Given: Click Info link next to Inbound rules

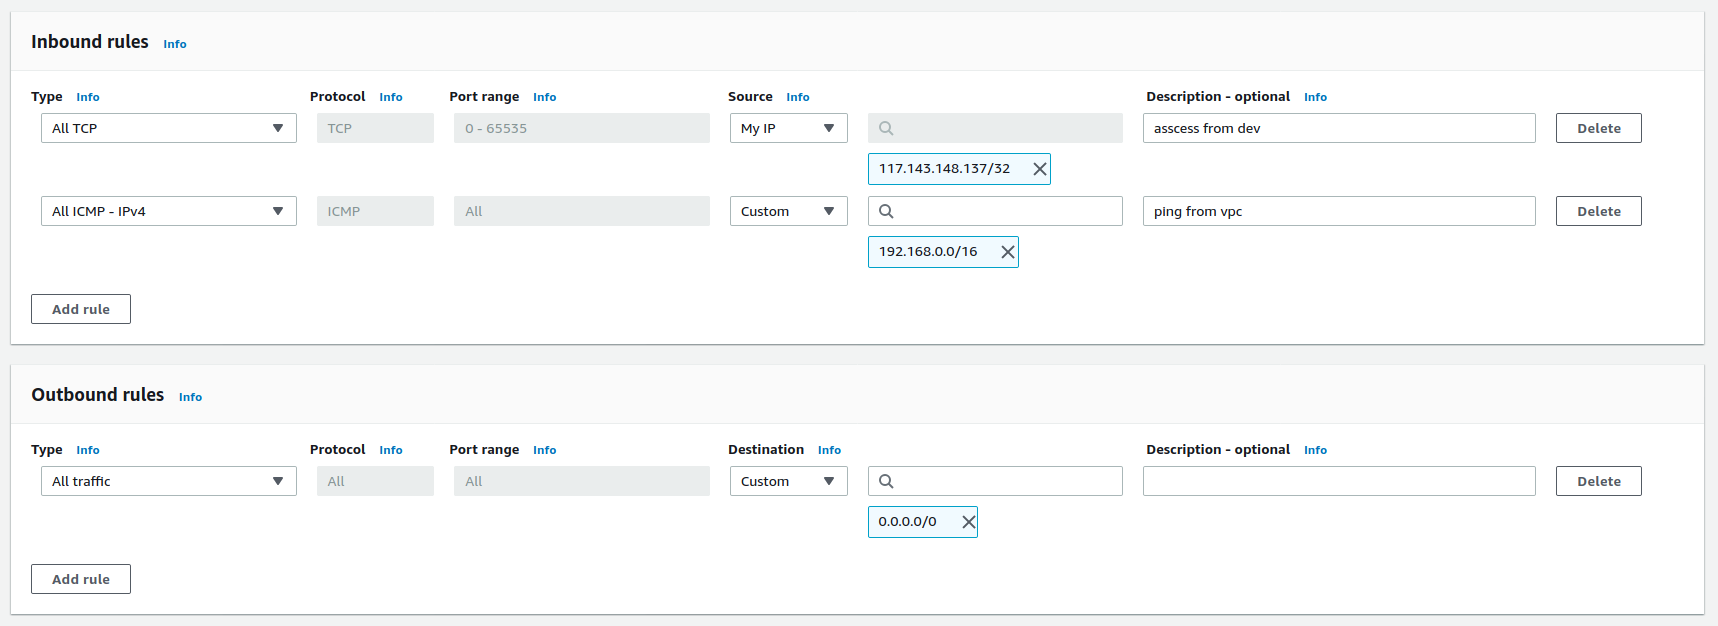Looking at the screenshot, I should coord(174,44).
